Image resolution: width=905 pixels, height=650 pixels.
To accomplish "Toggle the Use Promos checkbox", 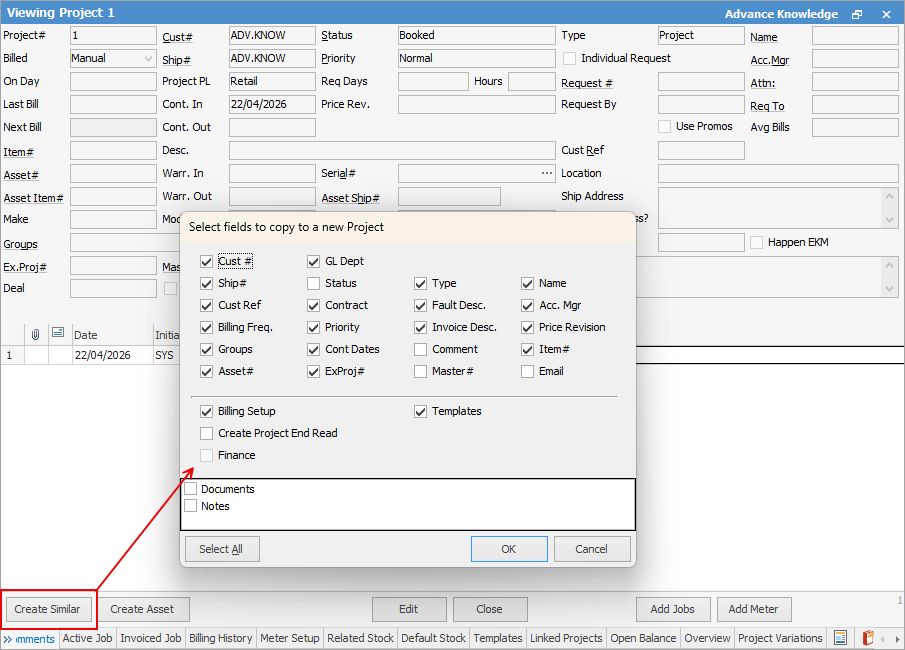I will [665, 126].
